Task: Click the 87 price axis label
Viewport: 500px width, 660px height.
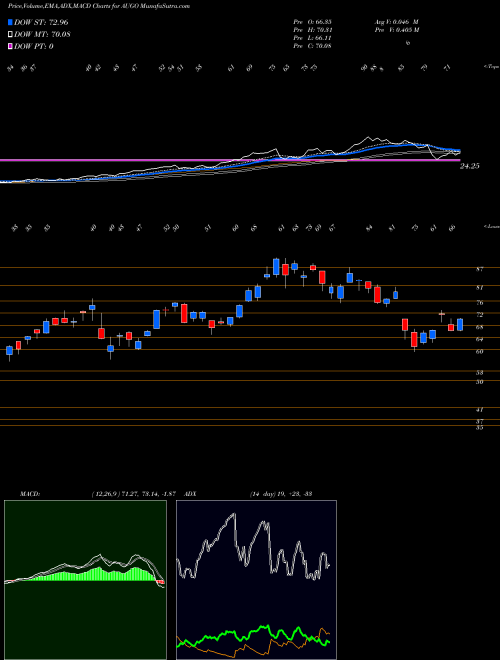Action: [479, 269]
